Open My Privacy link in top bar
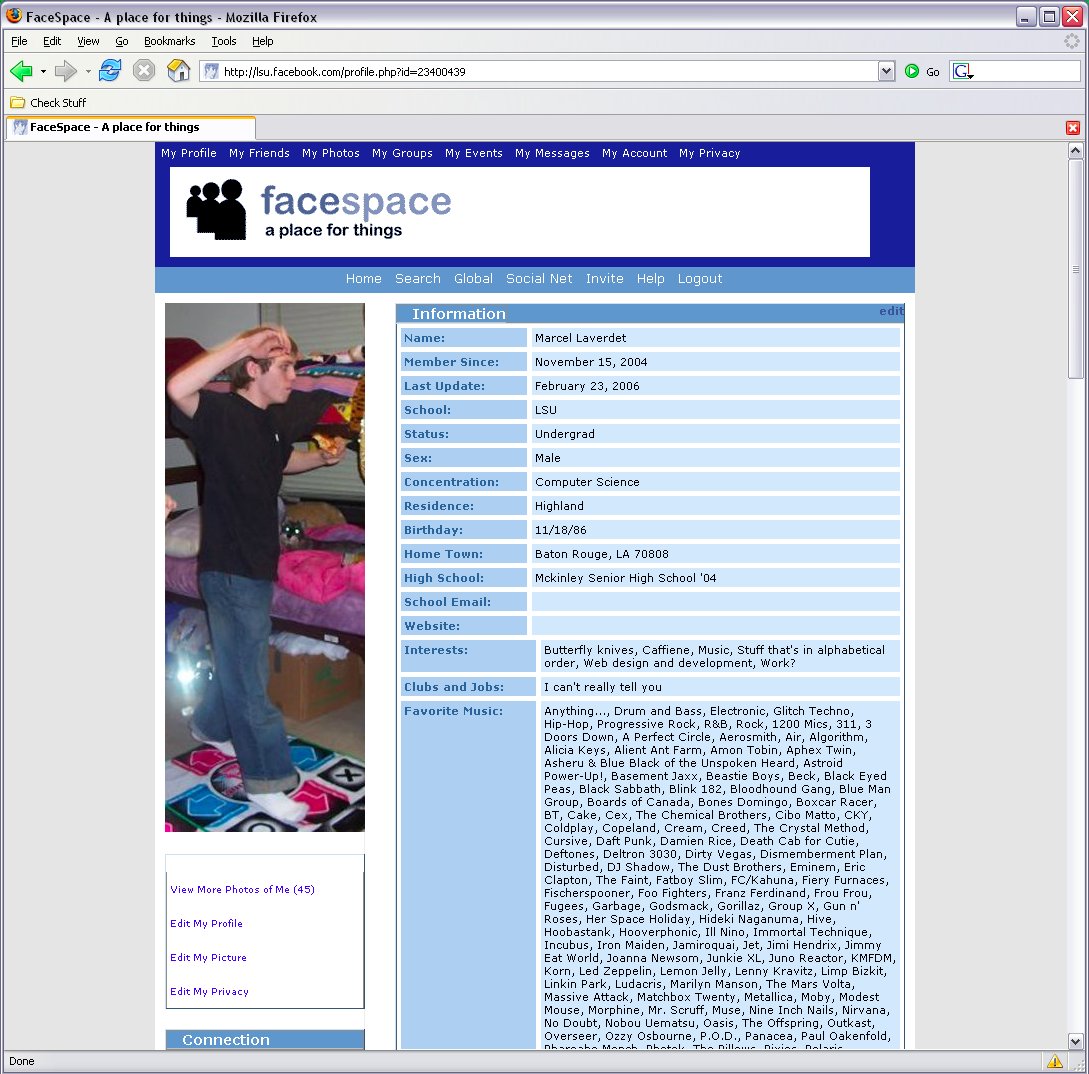1089x1074 pixels. [710, 153]
